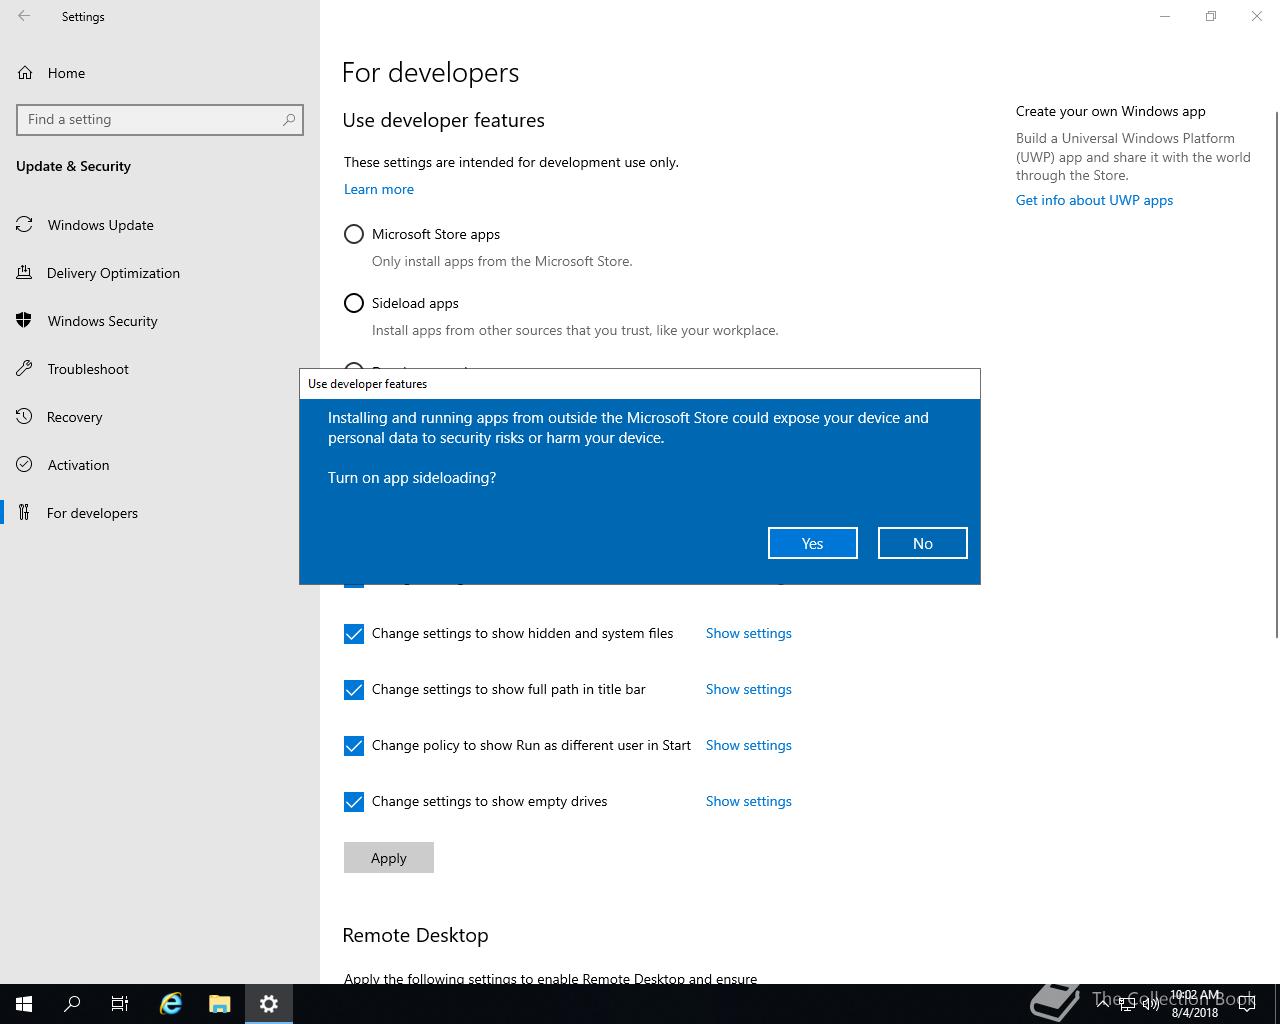Uncheck show hidden and system files
Screen dimensions: 1280x1024
(354, 634)
